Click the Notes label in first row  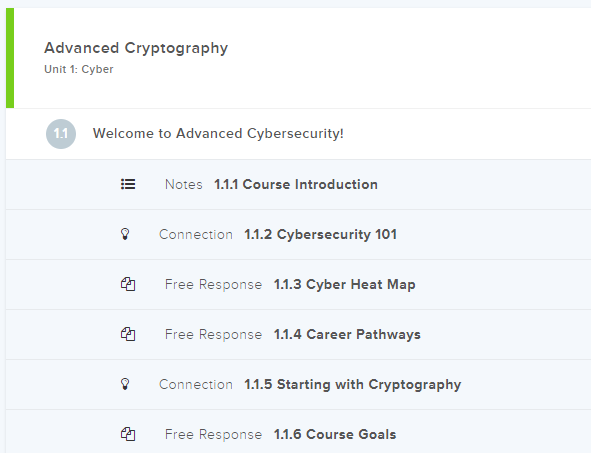tap(184, 184)
